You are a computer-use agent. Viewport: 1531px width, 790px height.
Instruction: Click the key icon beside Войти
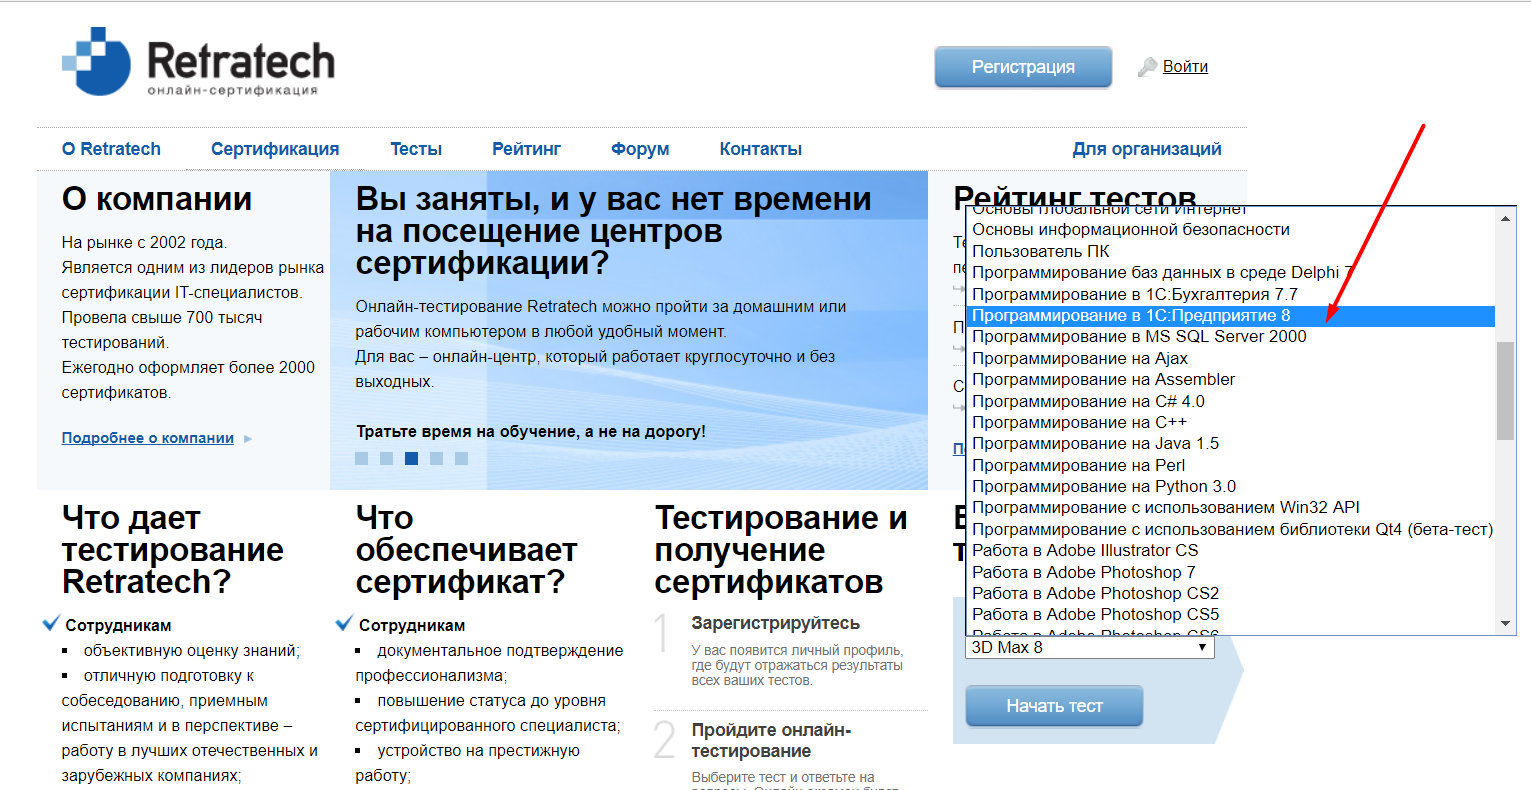click(x=1147, y=67)
